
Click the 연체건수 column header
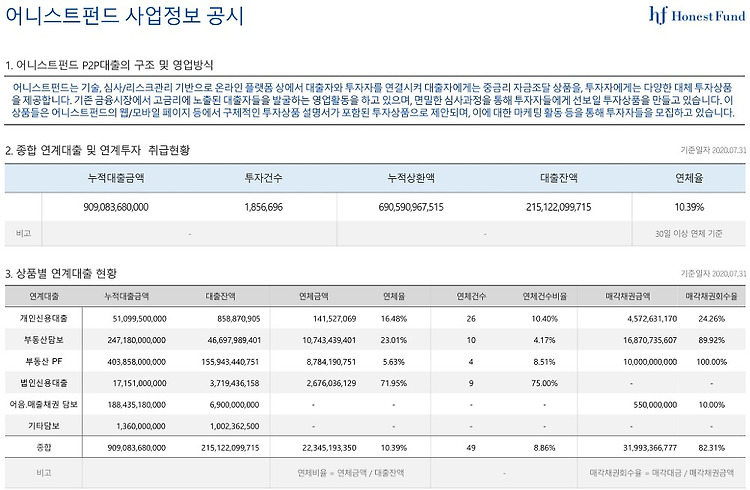[471, 296]
